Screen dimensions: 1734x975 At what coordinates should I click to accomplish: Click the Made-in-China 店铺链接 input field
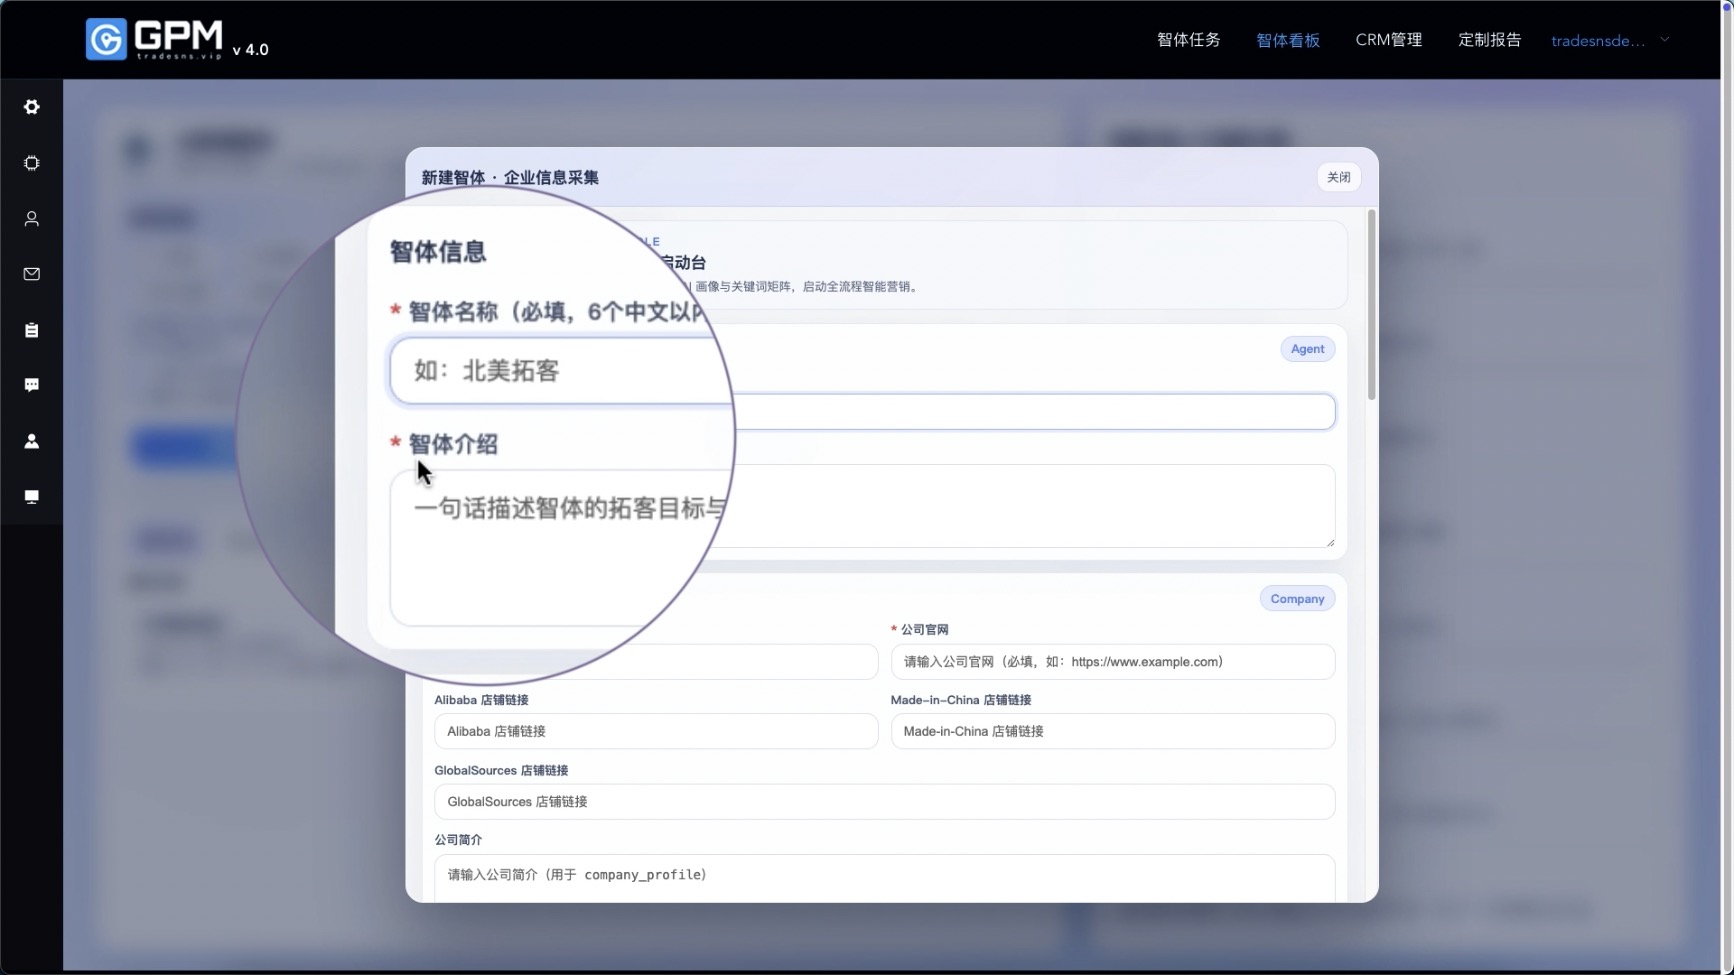tap(1112, 731)
